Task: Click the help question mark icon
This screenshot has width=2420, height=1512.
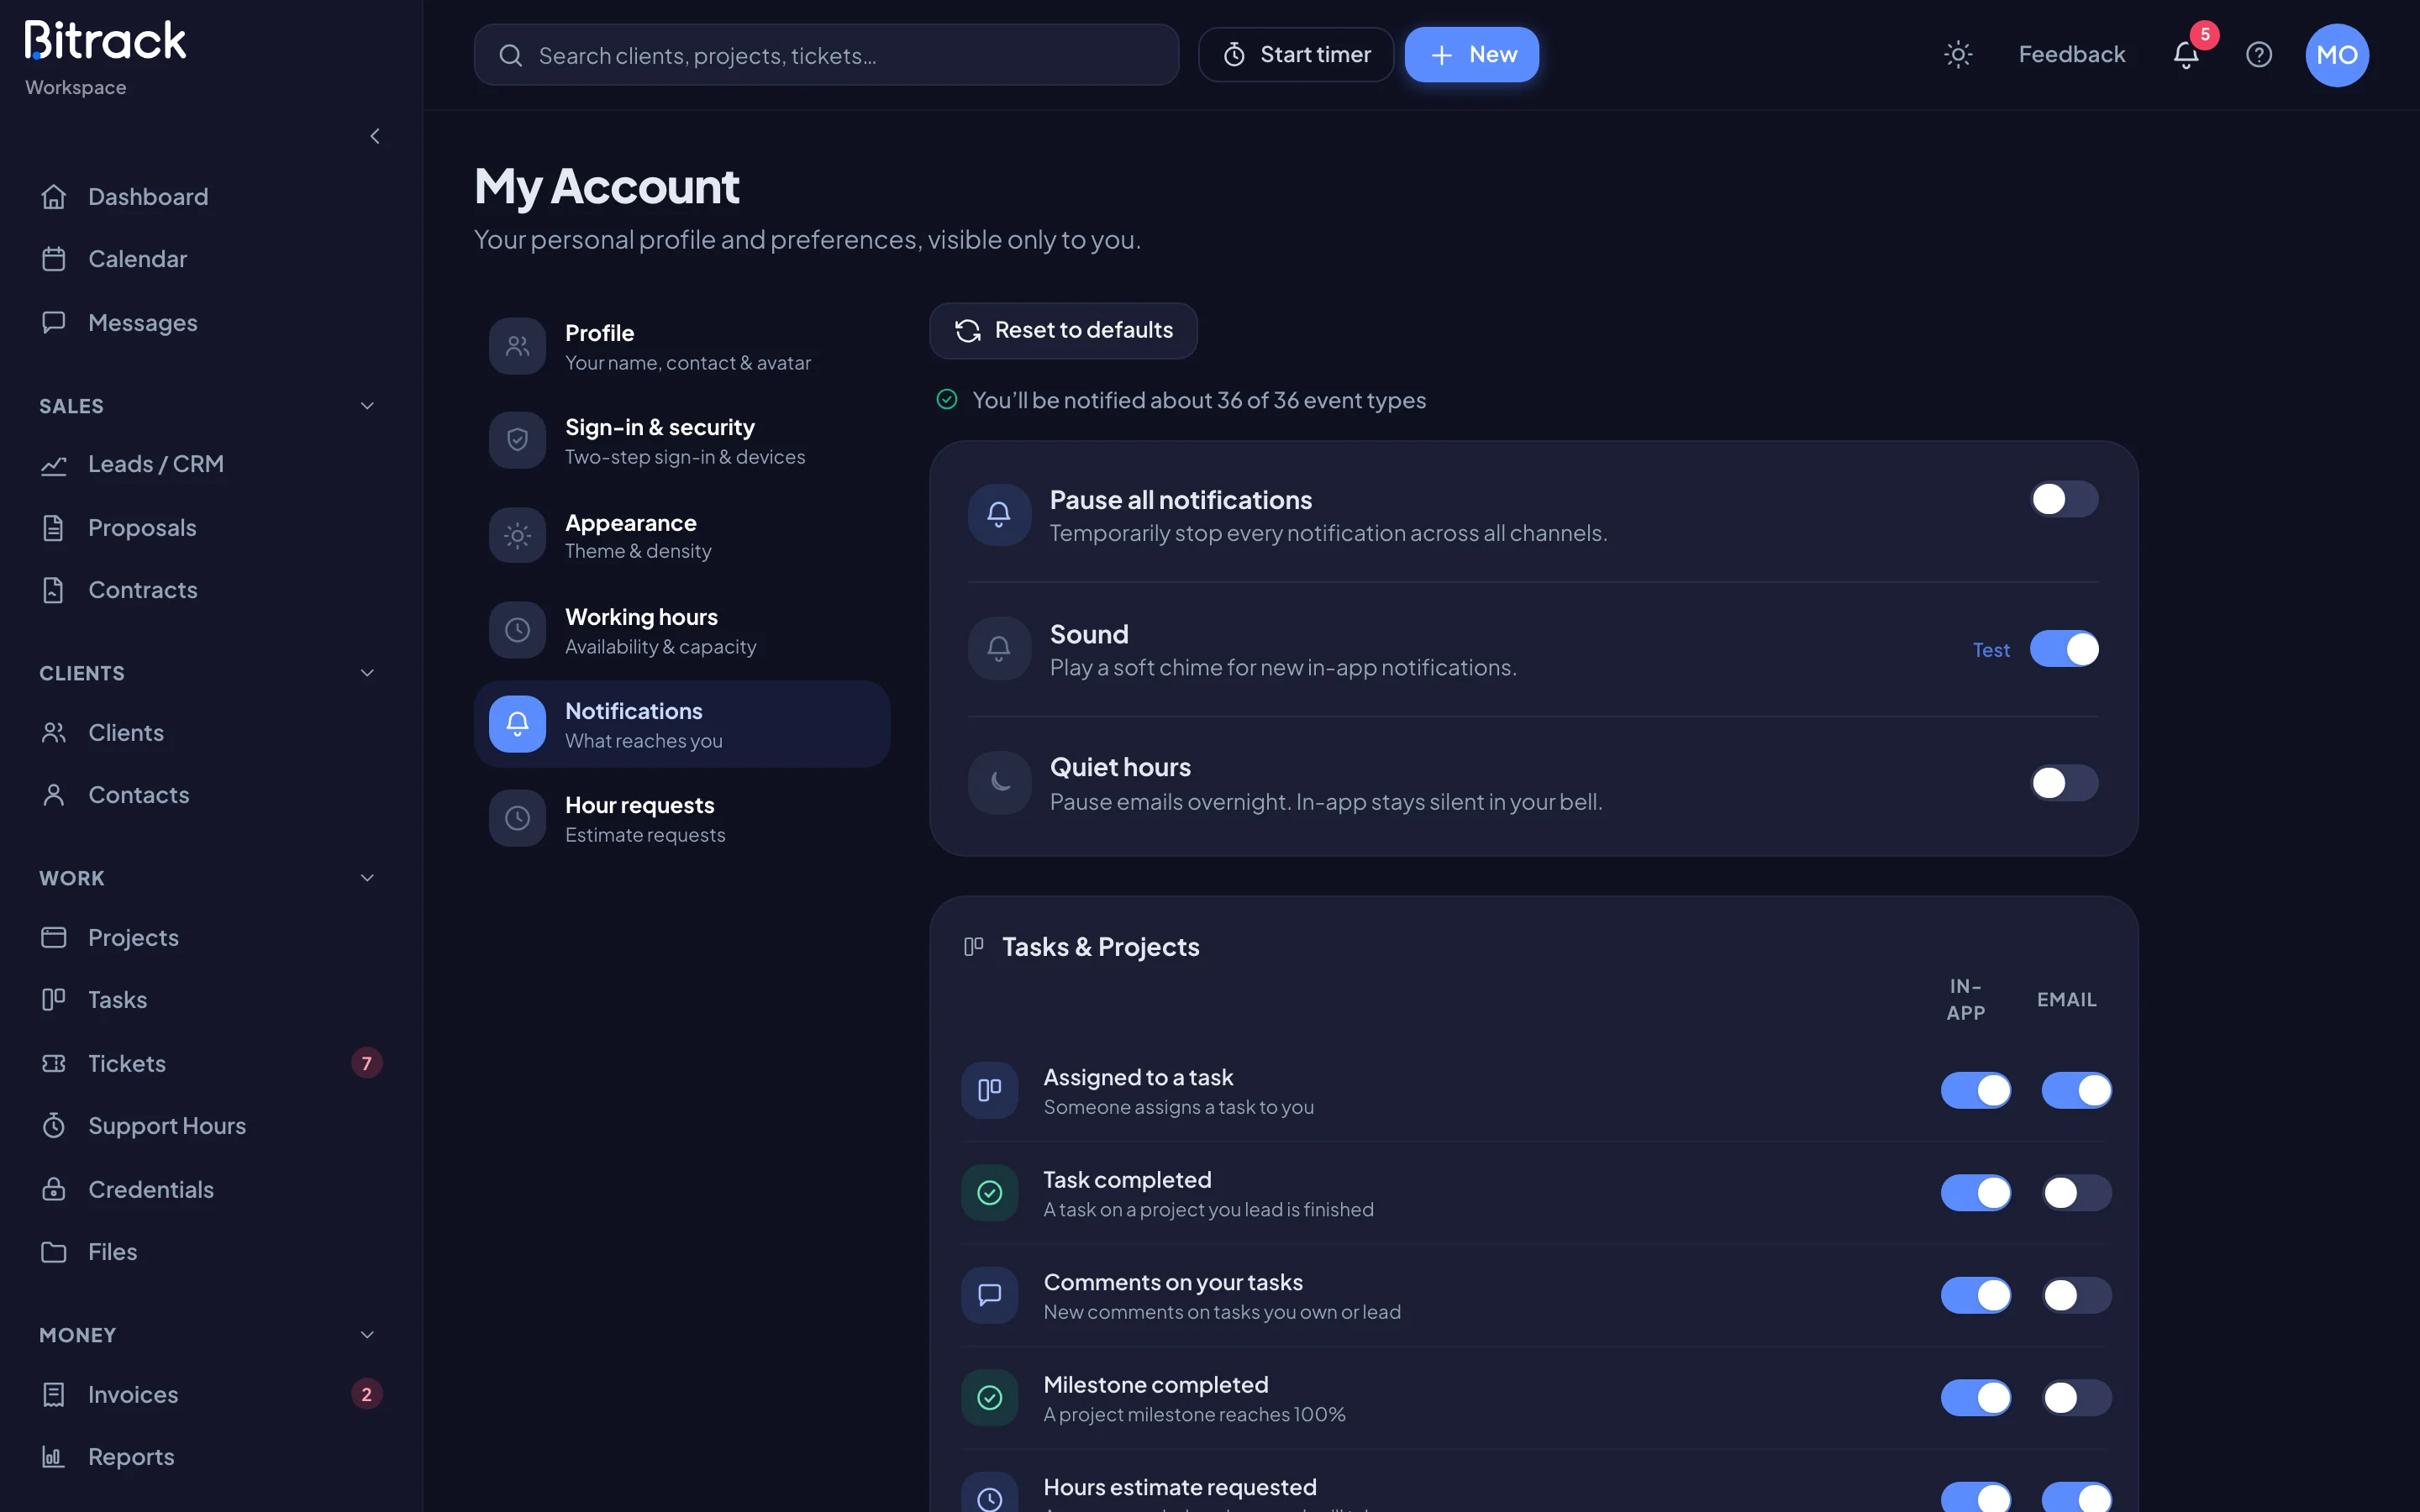Action: tap(2259, 55)
